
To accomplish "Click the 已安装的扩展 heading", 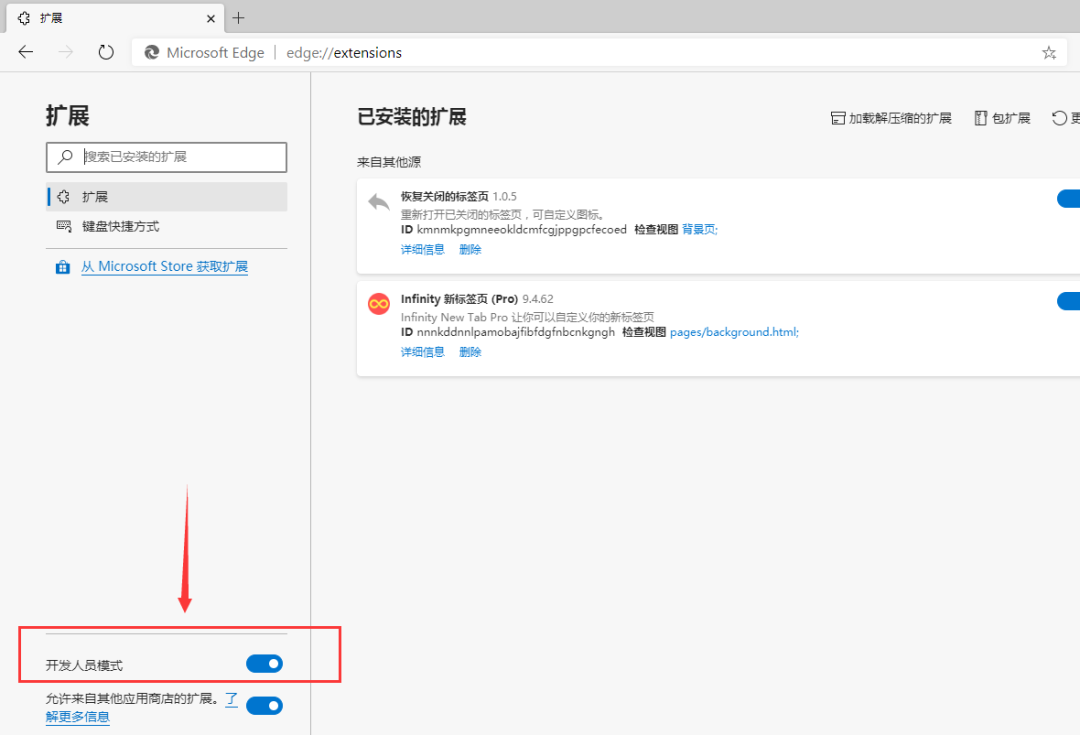I will pos(412,117).
